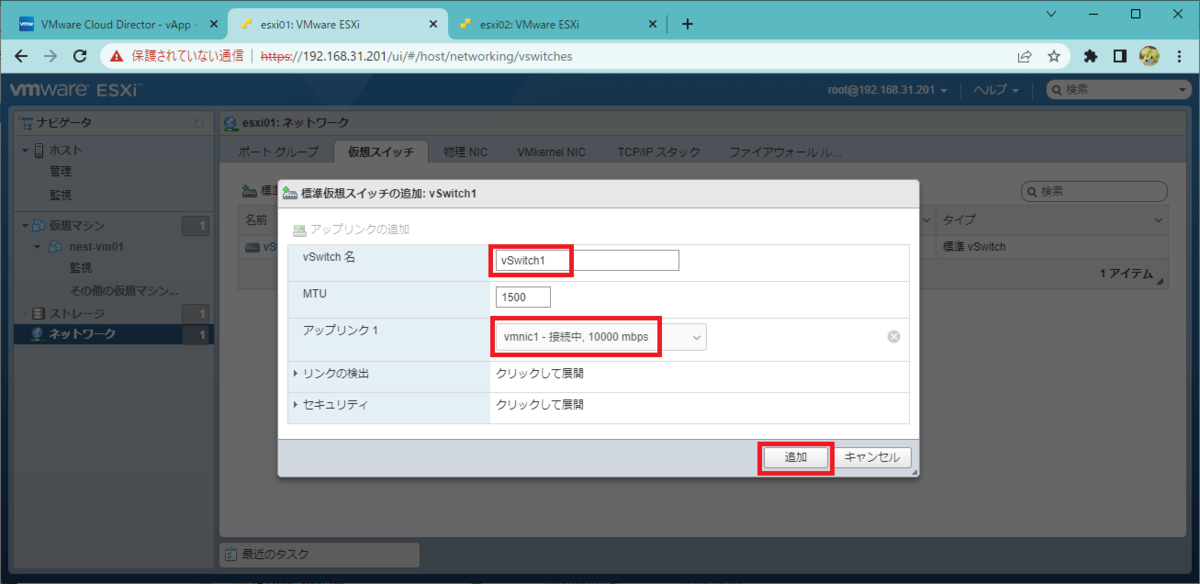Click the vSwitch list search box
Viewport: 1200px width, 584px height.
pos(1094,191)
